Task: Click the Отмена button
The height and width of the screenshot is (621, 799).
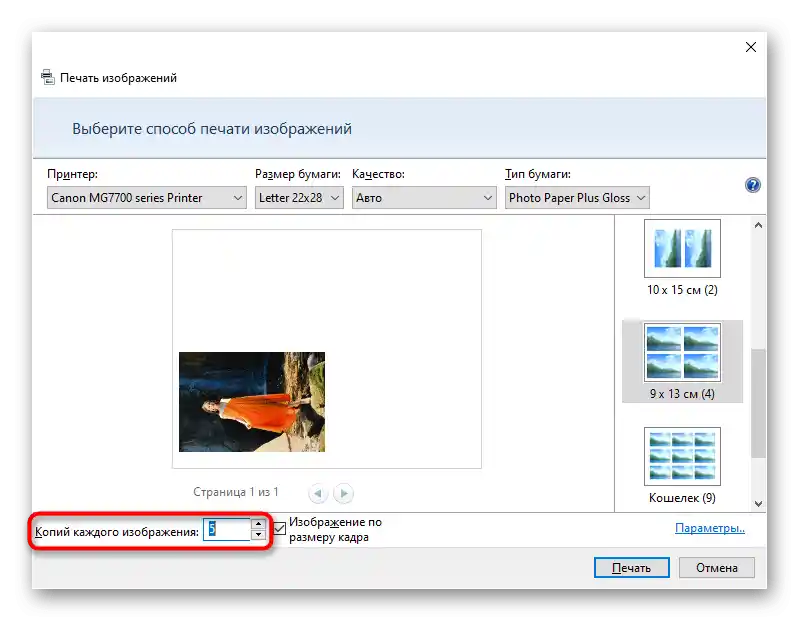Action: (716, 568)
